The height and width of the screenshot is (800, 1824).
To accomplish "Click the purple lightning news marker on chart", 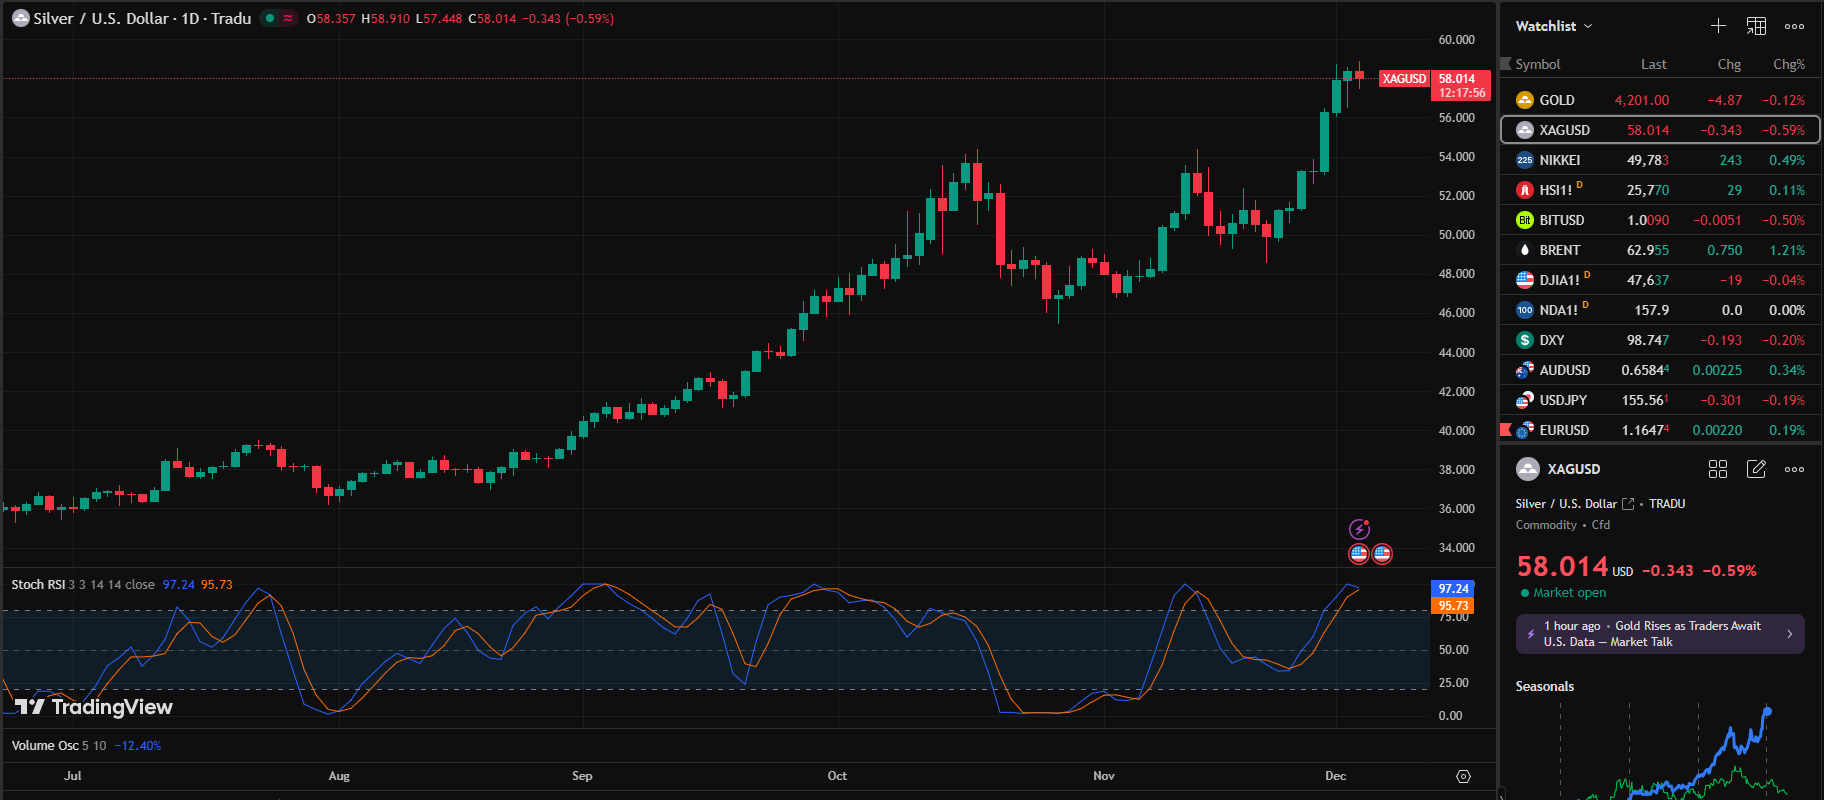I will (1359, 529).
